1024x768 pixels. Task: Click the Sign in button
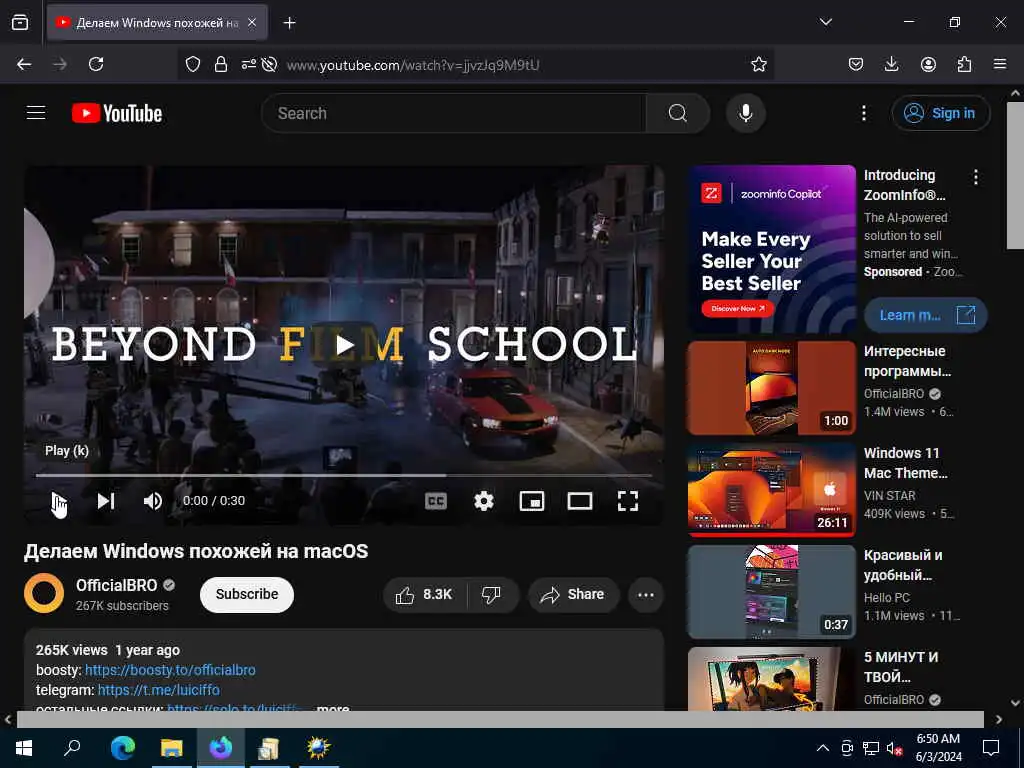(940, 113)
